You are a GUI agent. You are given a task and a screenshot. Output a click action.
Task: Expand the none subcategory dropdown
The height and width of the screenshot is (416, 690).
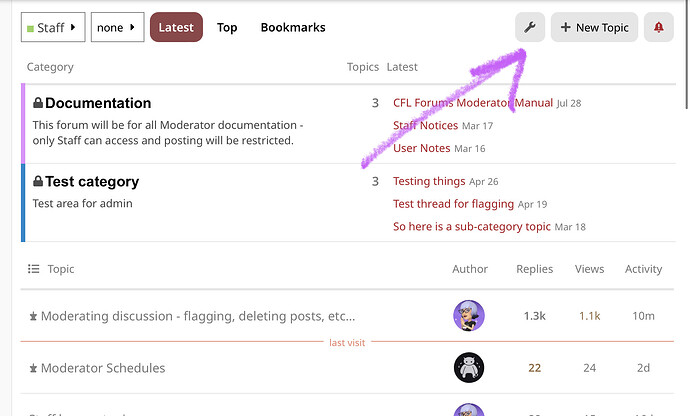click(117, 27)
